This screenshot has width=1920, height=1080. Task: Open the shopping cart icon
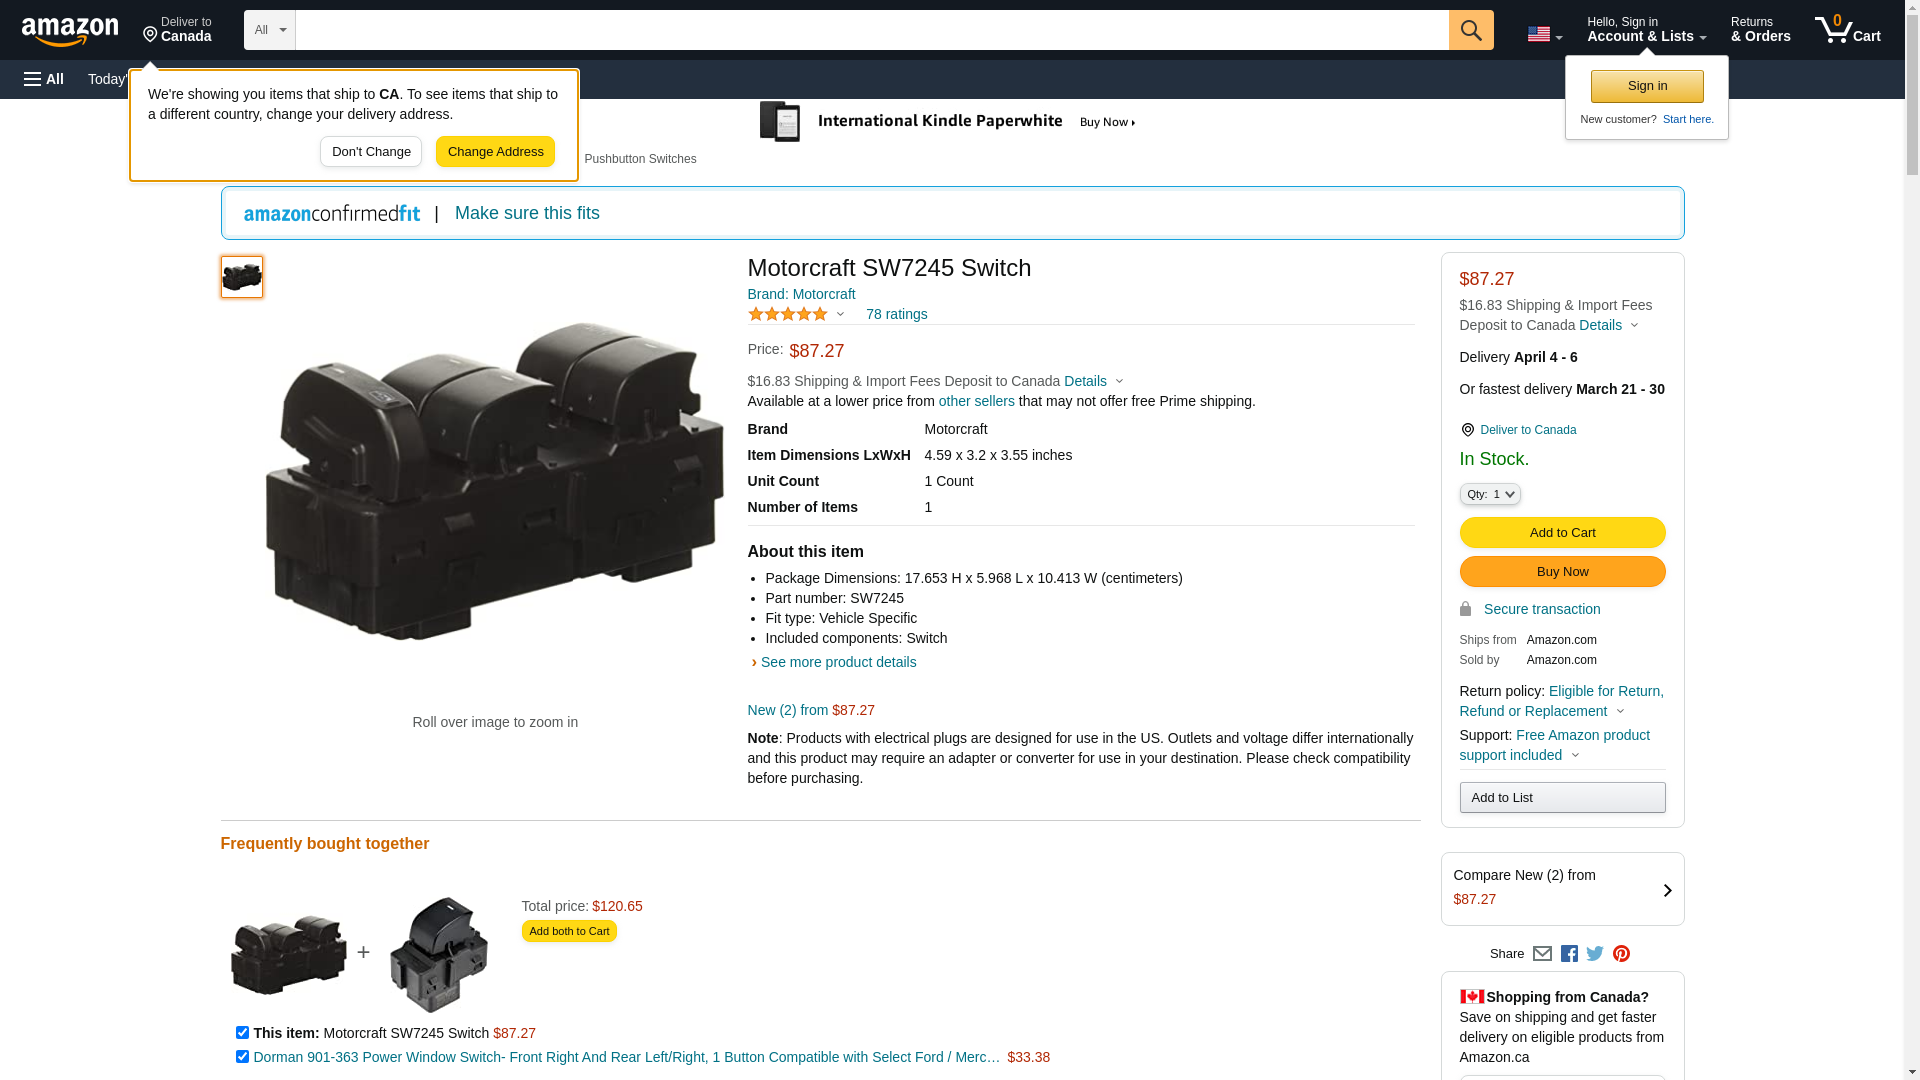coord(1847,30)
